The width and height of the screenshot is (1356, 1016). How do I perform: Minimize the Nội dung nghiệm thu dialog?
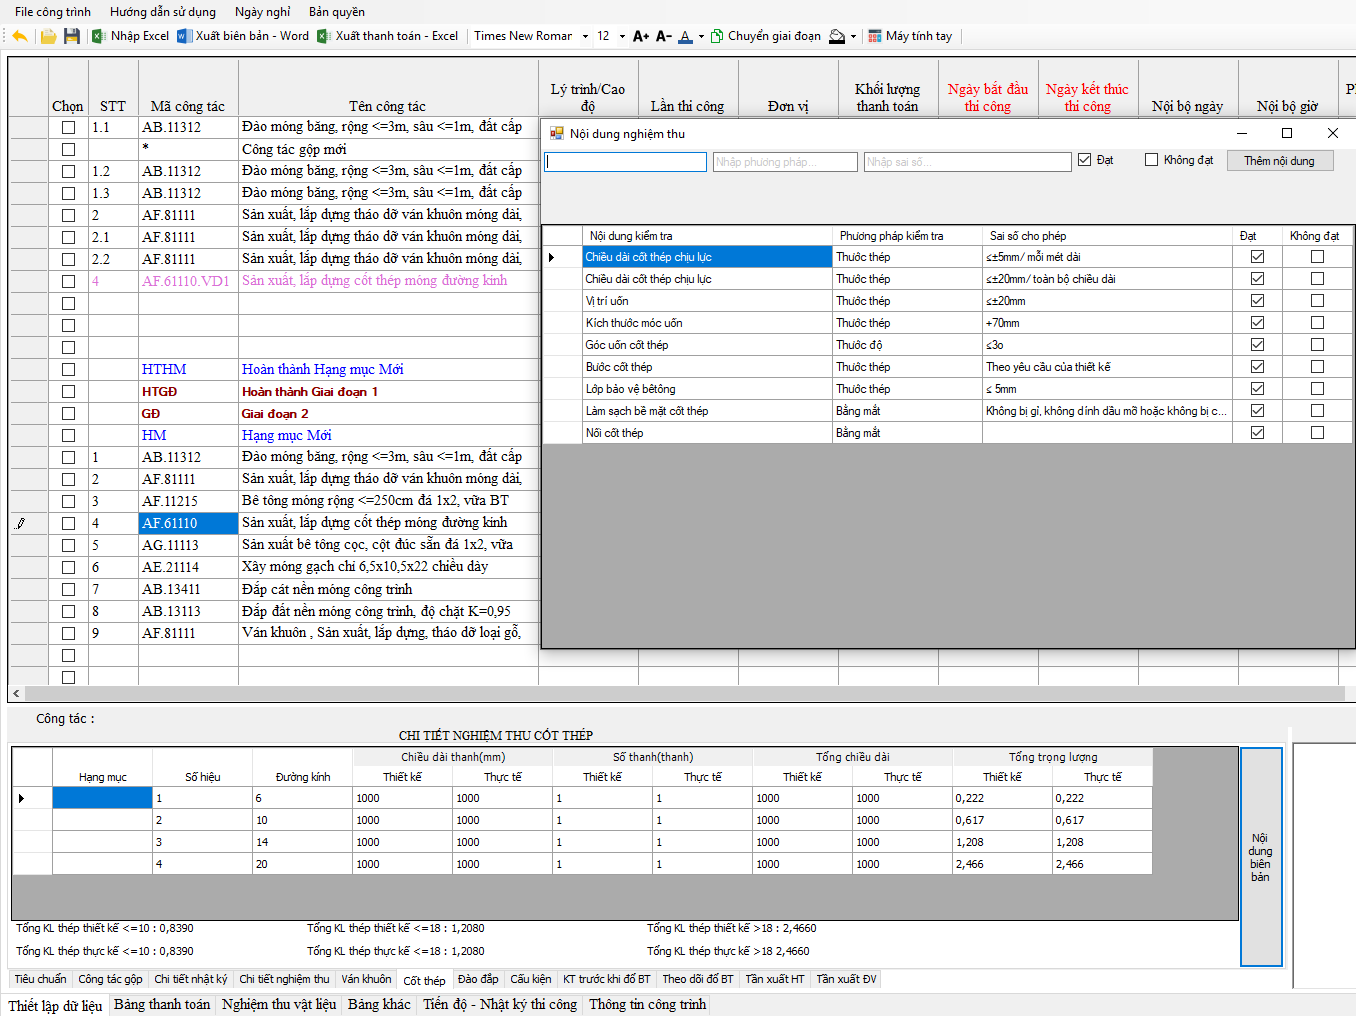point(1242,133)
